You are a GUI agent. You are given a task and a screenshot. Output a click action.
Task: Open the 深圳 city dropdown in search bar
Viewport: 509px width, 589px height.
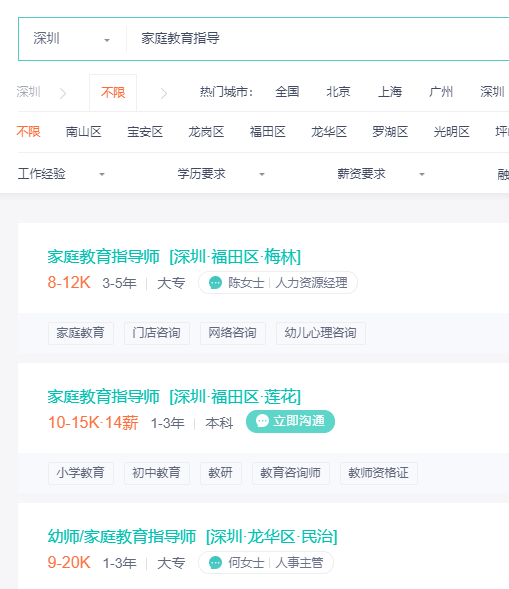[x=71, y=39]
